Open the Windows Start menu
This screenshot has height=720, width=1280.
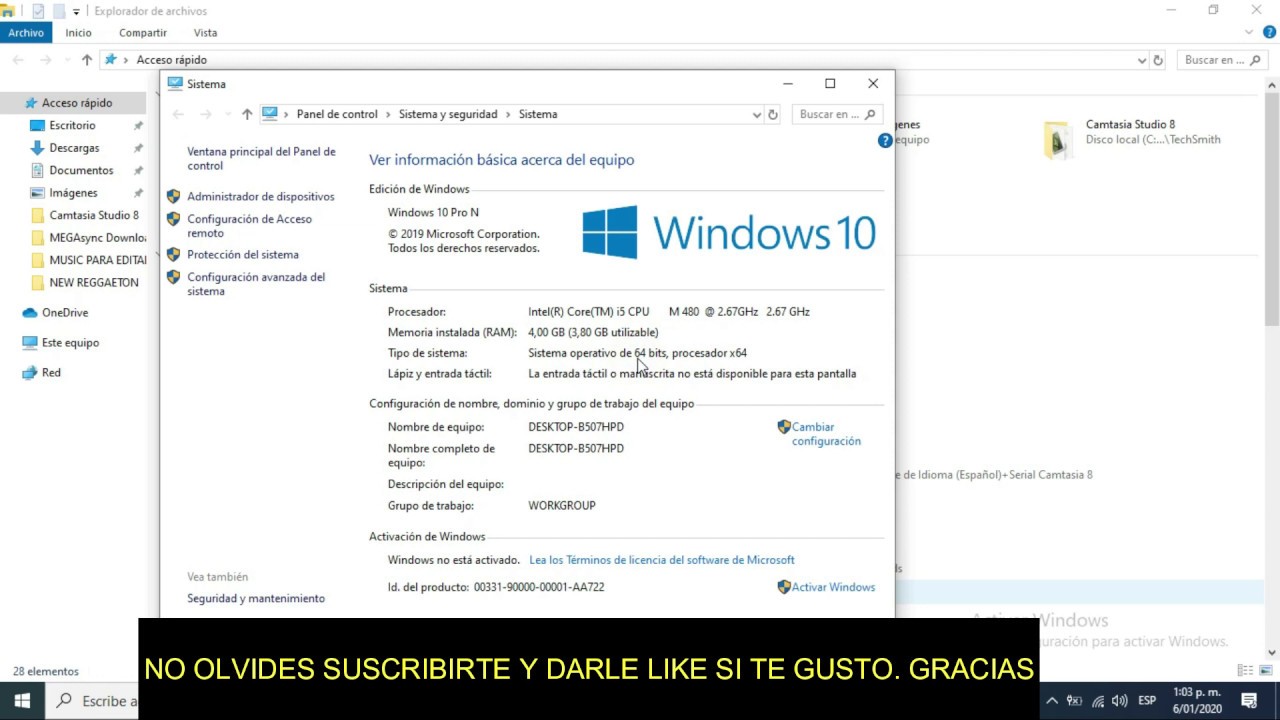[22, 700]
